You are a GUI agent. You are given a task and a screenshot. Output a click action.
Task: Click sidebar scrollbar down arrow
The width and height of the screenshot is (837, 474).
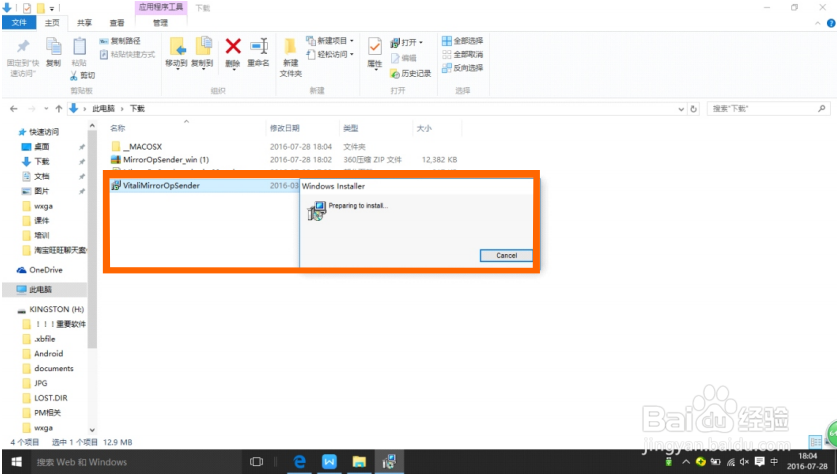click(92, 430)
